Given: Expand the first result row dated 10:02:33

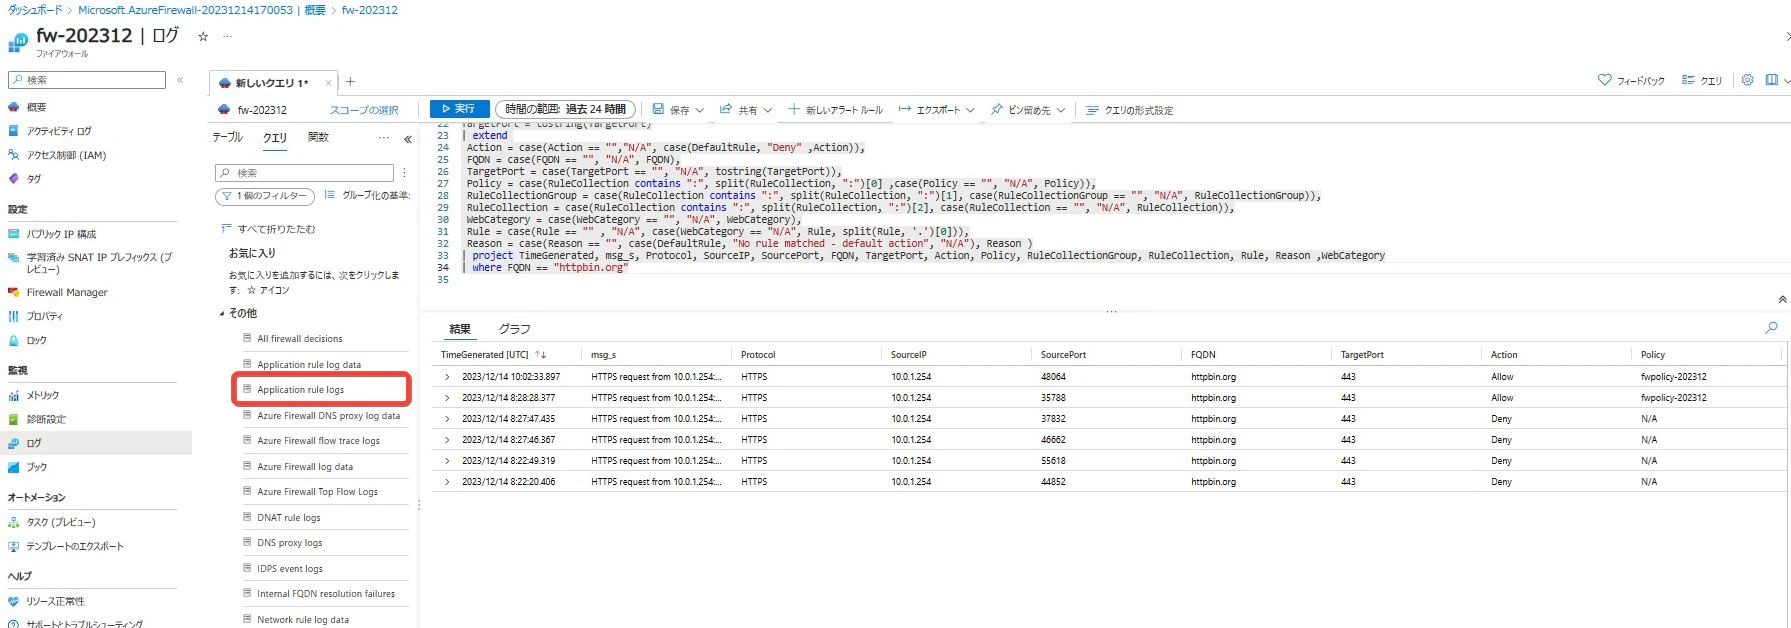Looking at the screenshot, I should point(447,377).
